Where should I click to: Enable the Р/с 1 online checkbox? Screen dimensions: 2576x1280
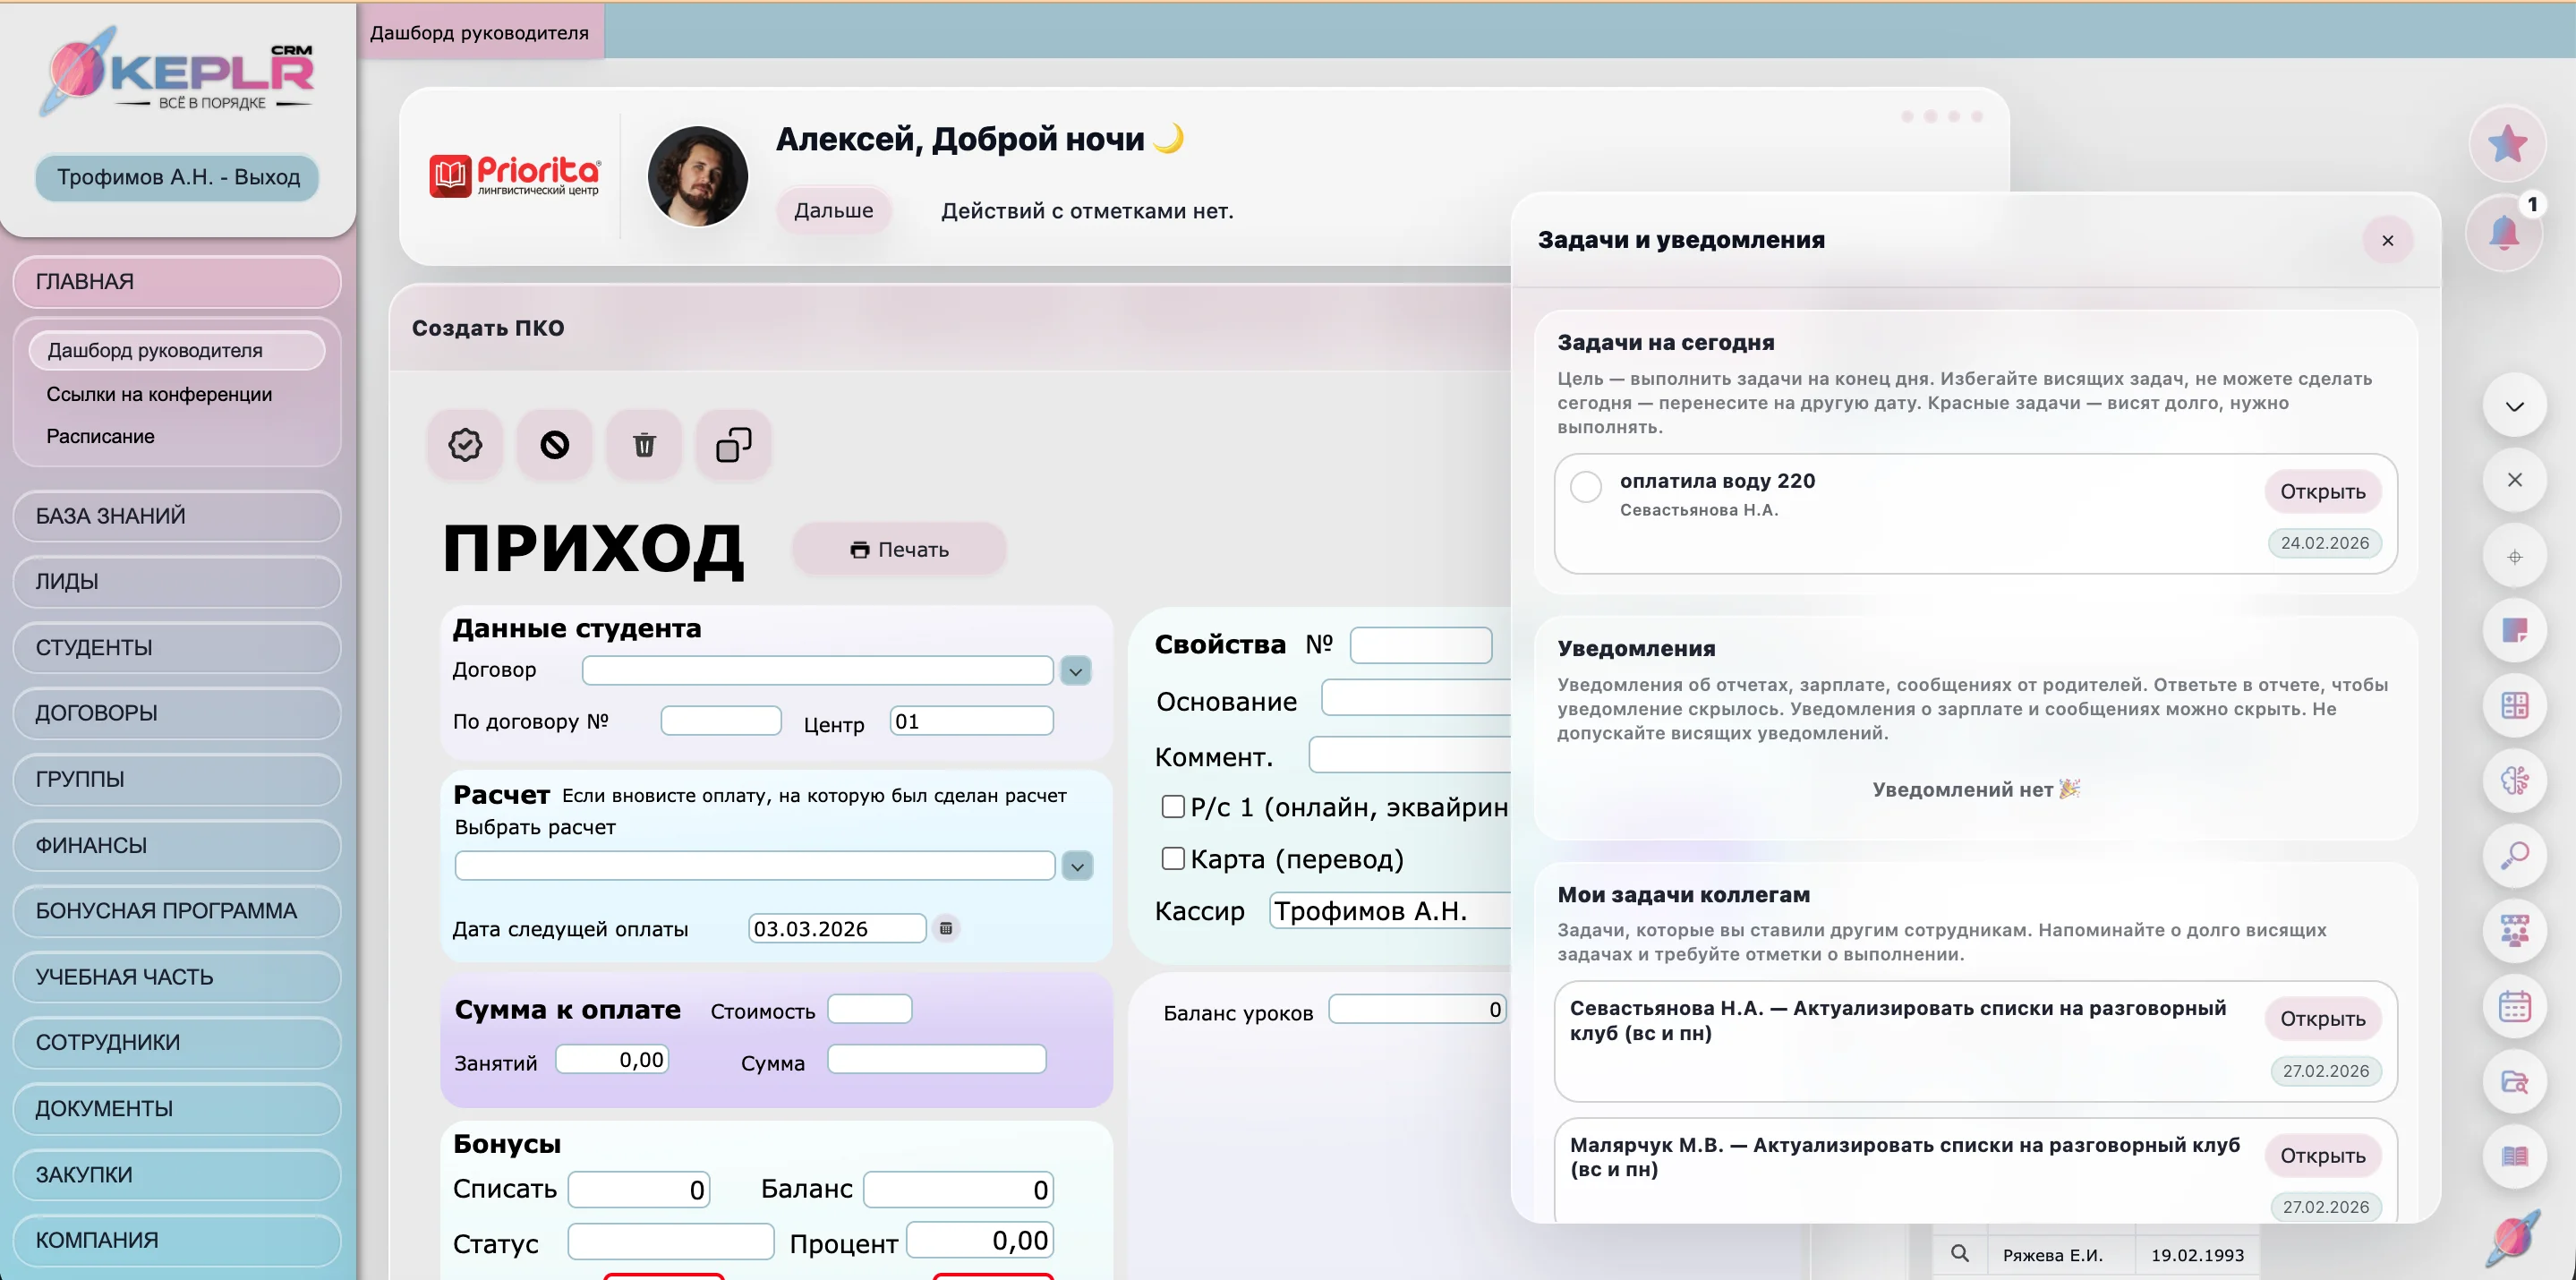click(1173, 807)
